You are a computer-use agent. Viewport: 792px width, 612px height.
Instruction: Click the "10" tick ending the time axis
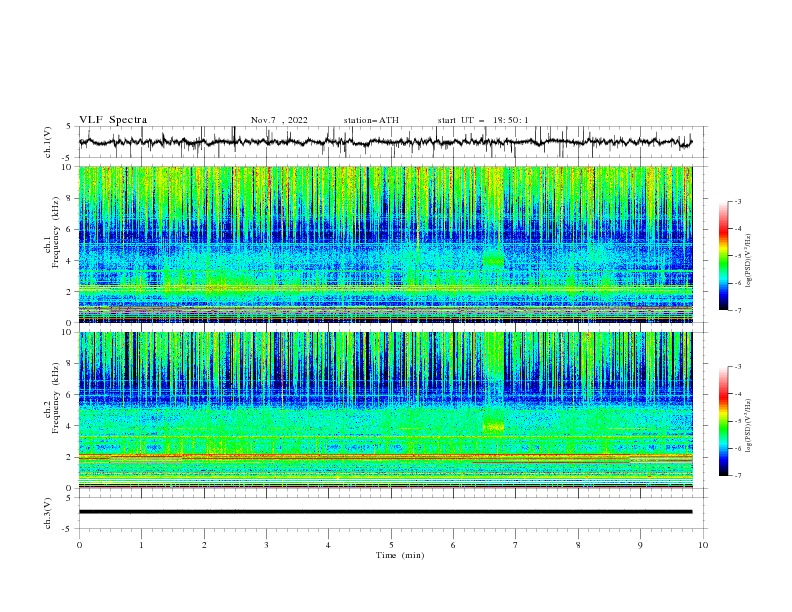click(x=703, y=545)
